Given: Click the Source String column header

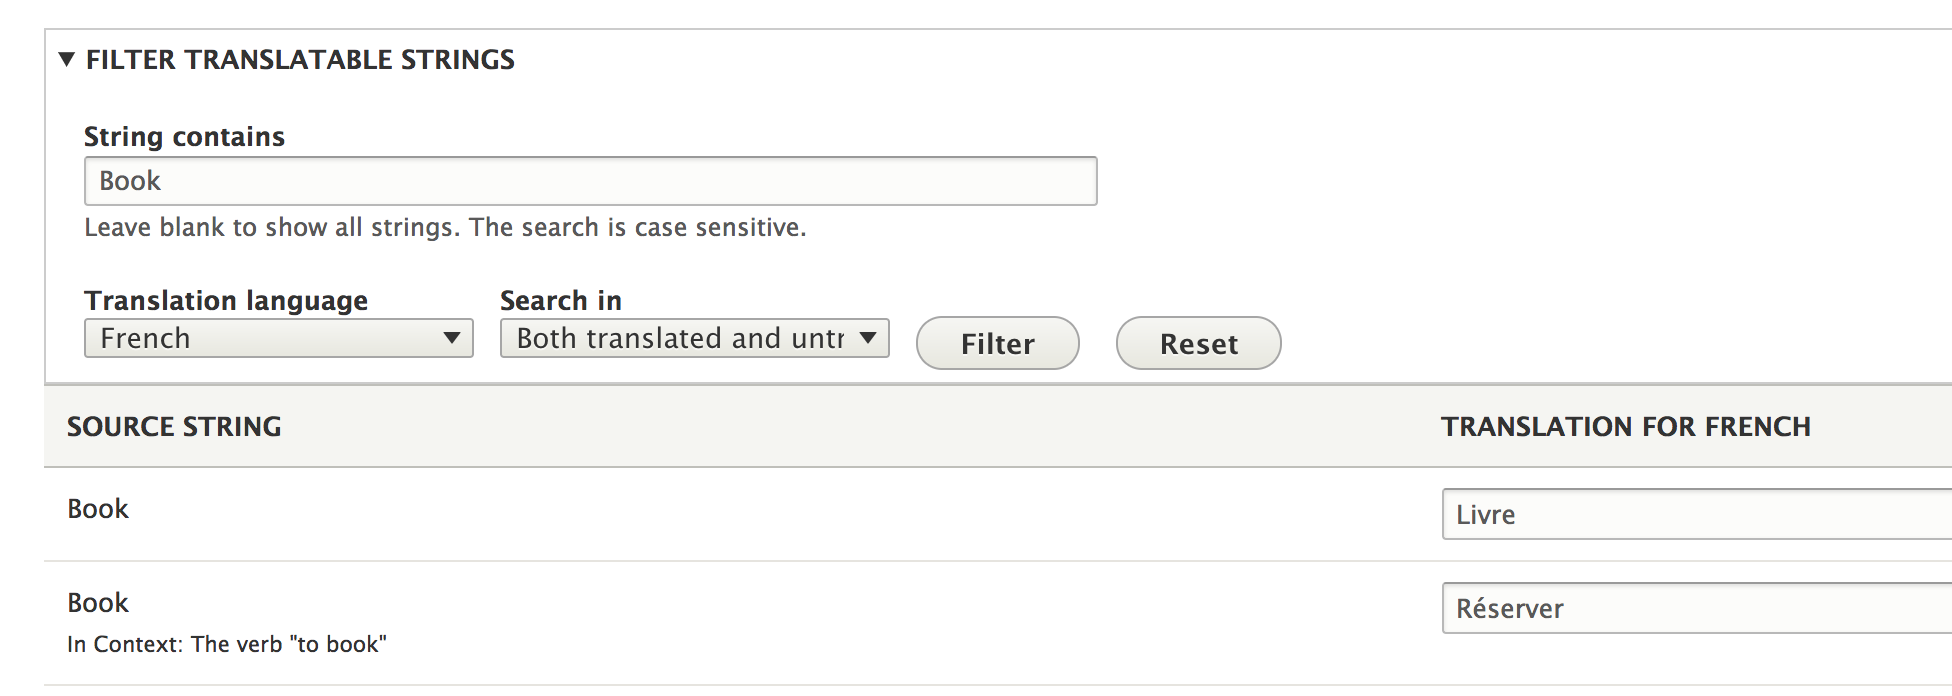Looking at the screenshot, I should tap(174, 427).
